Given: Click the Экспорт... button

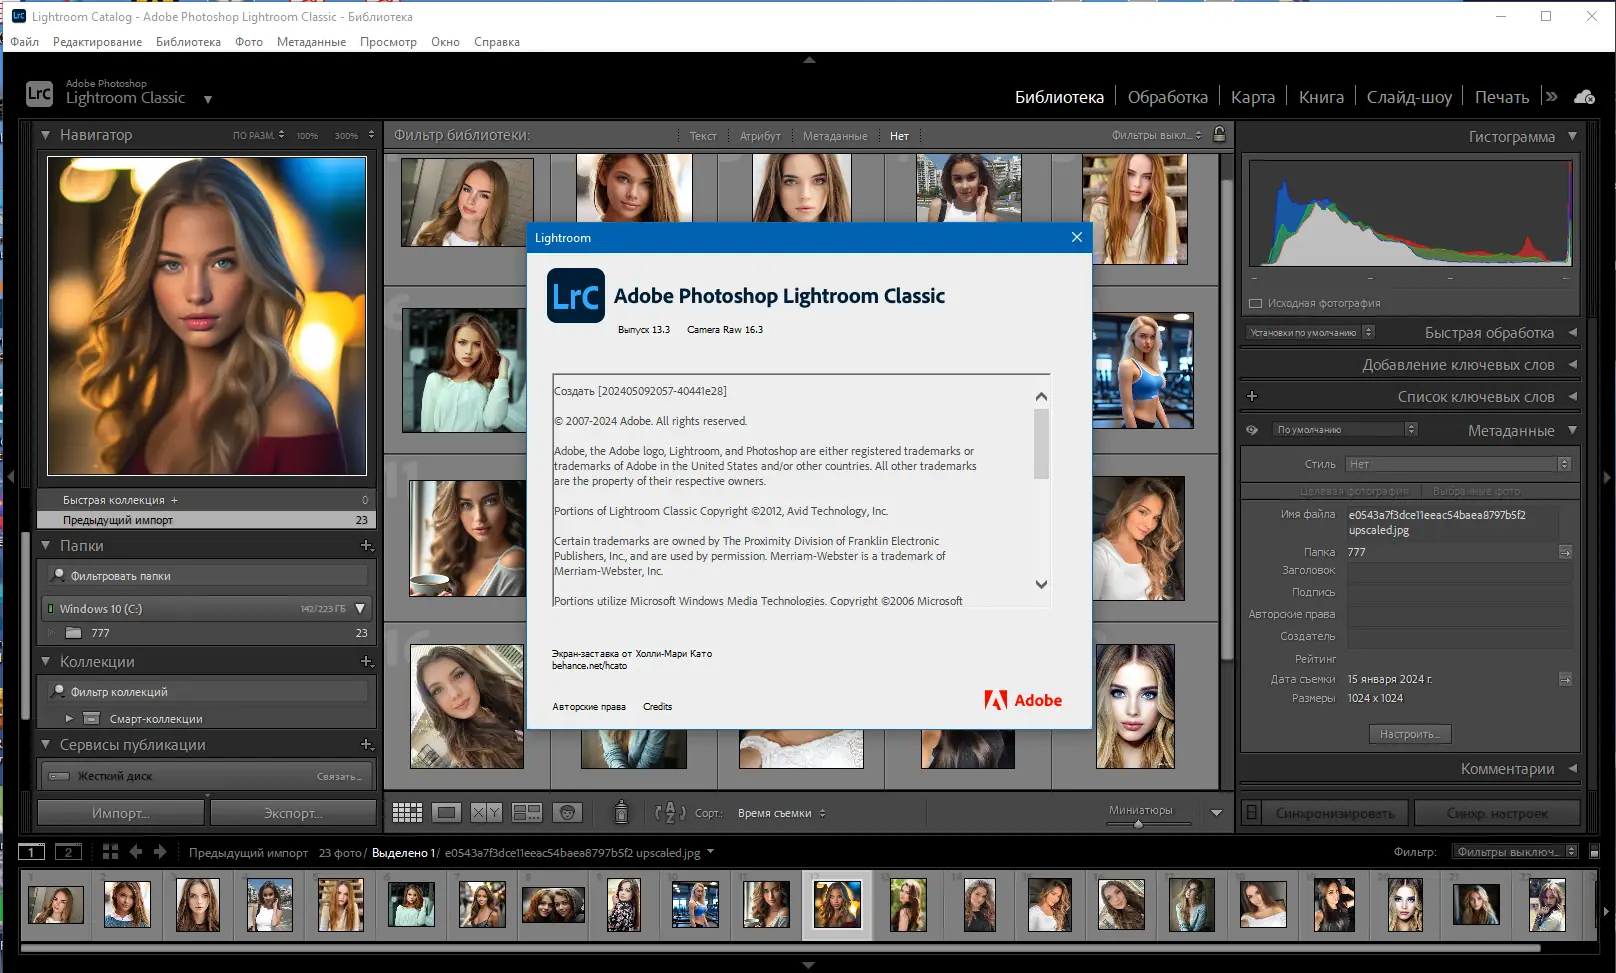Looking at the screenshot, I should tap(293, 813).
